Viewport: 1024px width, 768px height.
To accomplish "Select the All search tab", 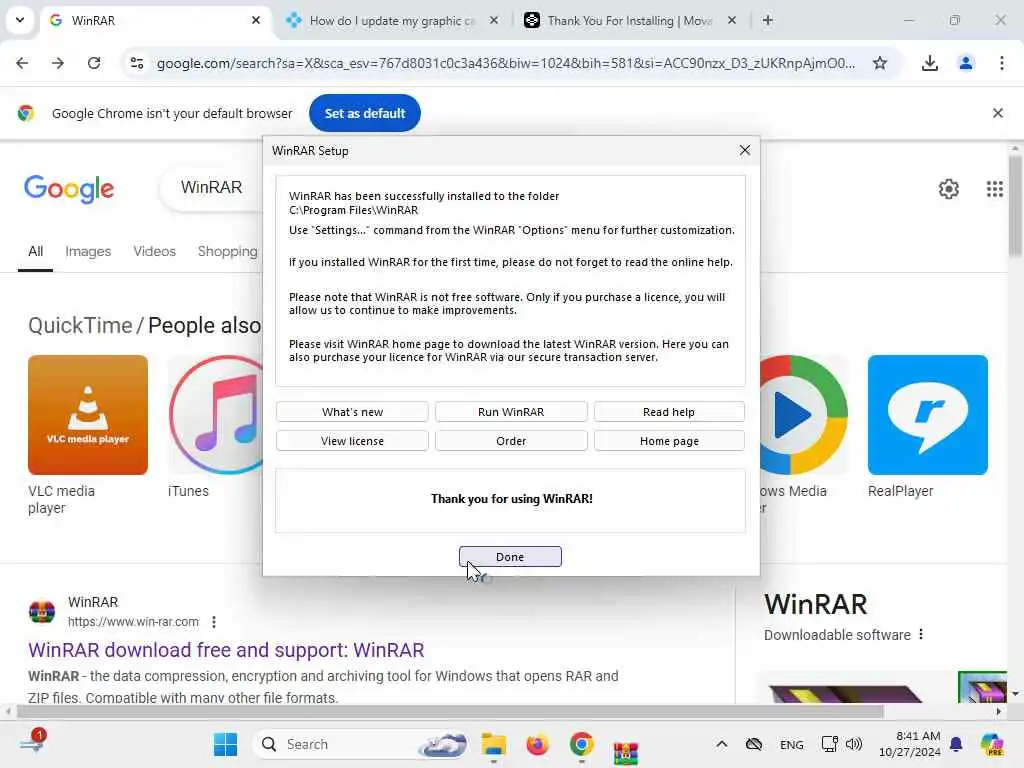I will (35, 251).
